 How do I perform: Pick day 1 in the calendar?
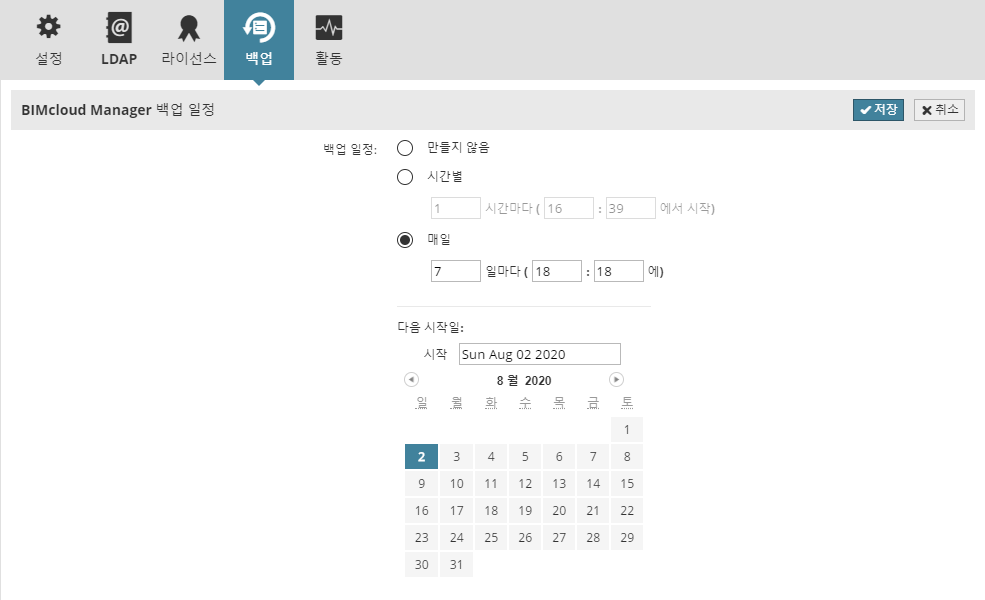coord(627,430)
